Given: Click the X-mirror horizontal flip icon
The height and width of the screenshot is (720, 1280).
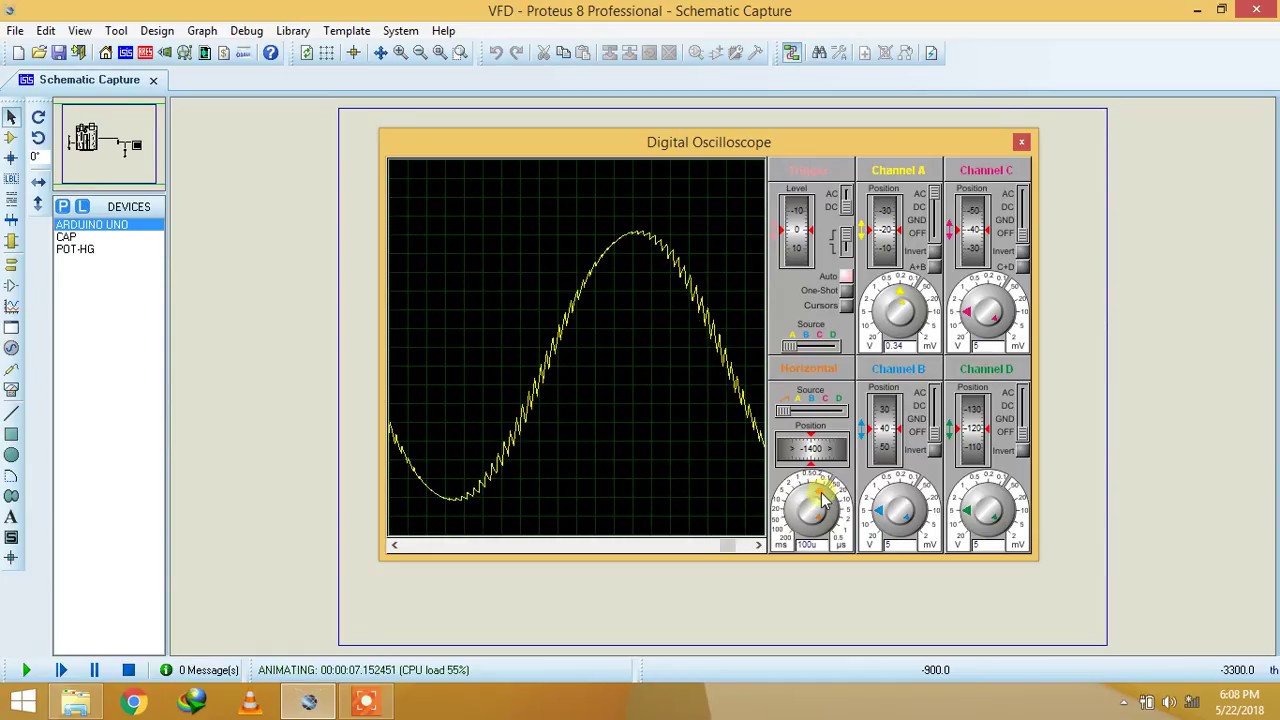Looking at the screenshot, I should click(38, 182).
